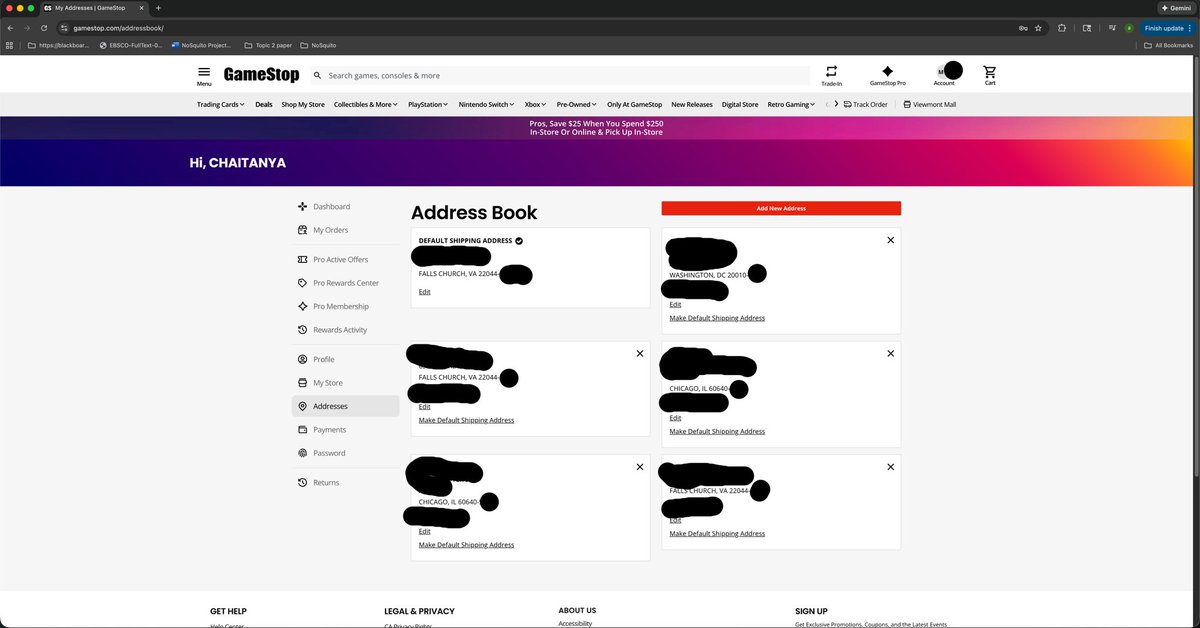Image resolution: width=1200 pixels, height=628 pixels.
Task: Edit the default shipping address
Action: pyautogui.click(x=425, y=291)
